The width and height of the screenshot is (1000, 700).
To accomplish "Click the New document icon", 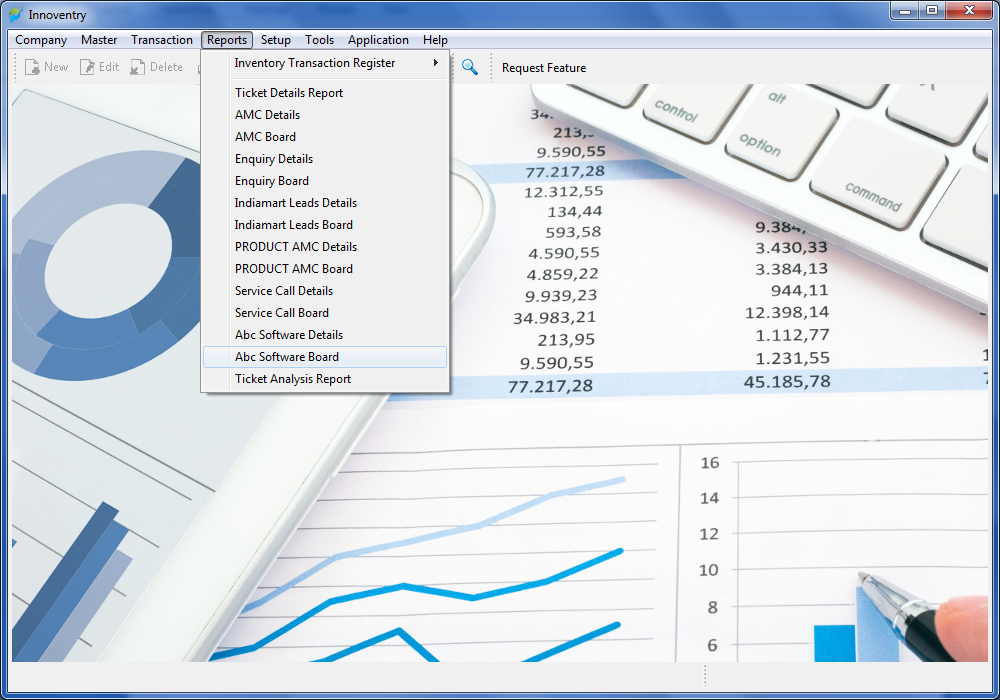I will 32,67.
